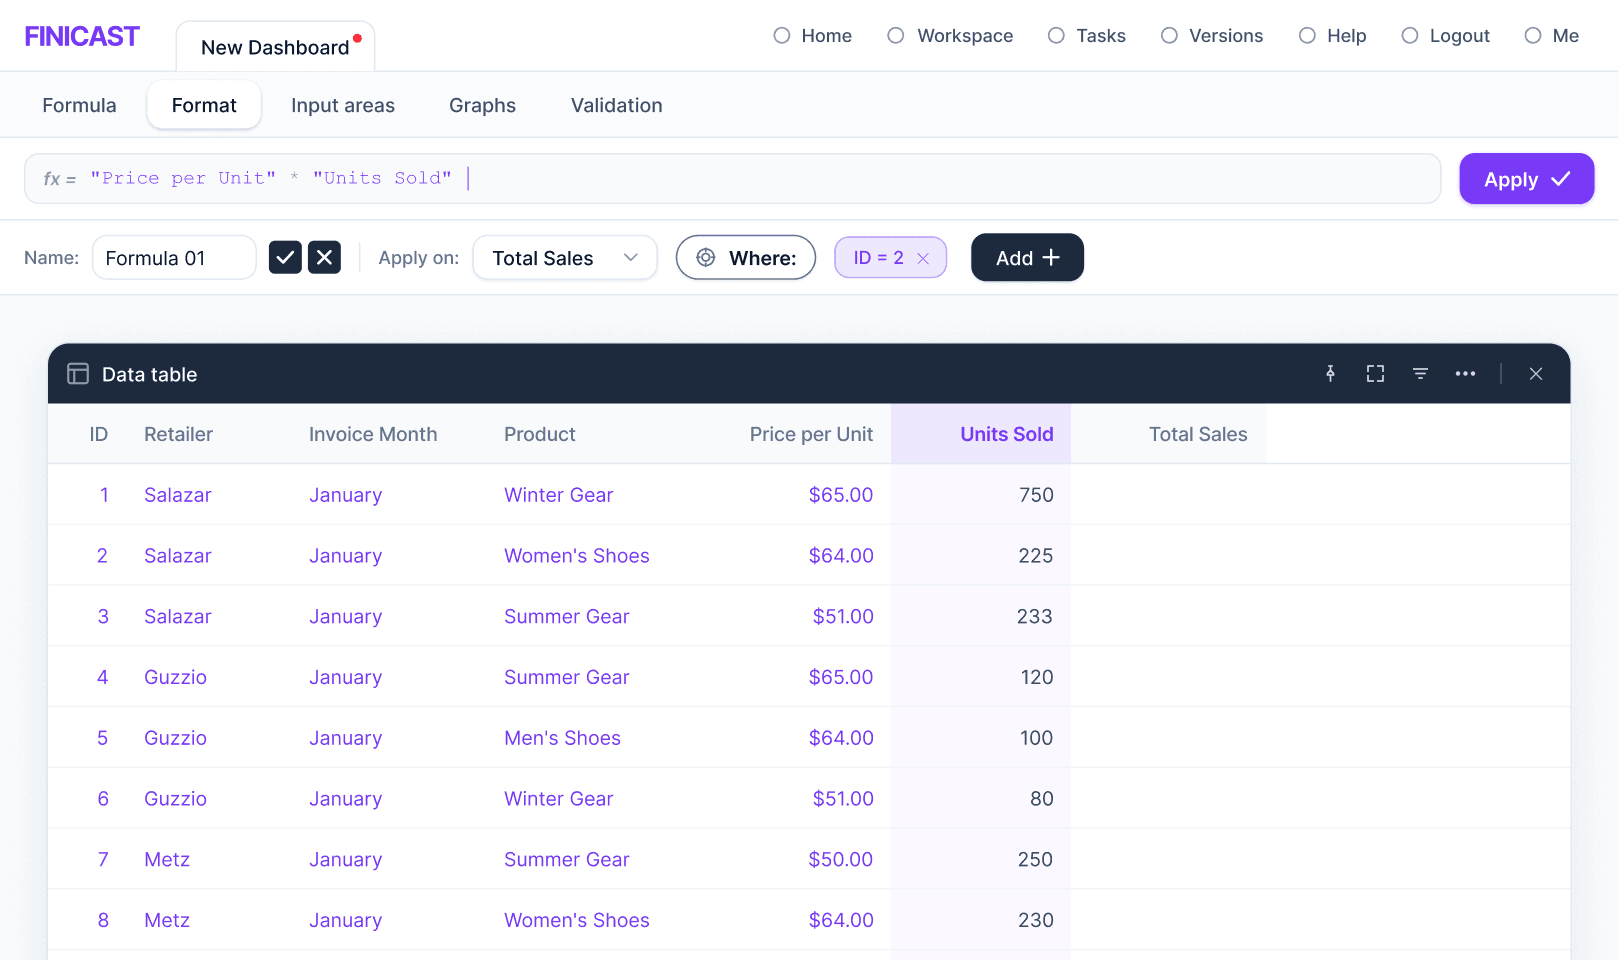Apply the formula with Apply button
The width and height of the screenshot is (1619, 960).
[1526, 179]
